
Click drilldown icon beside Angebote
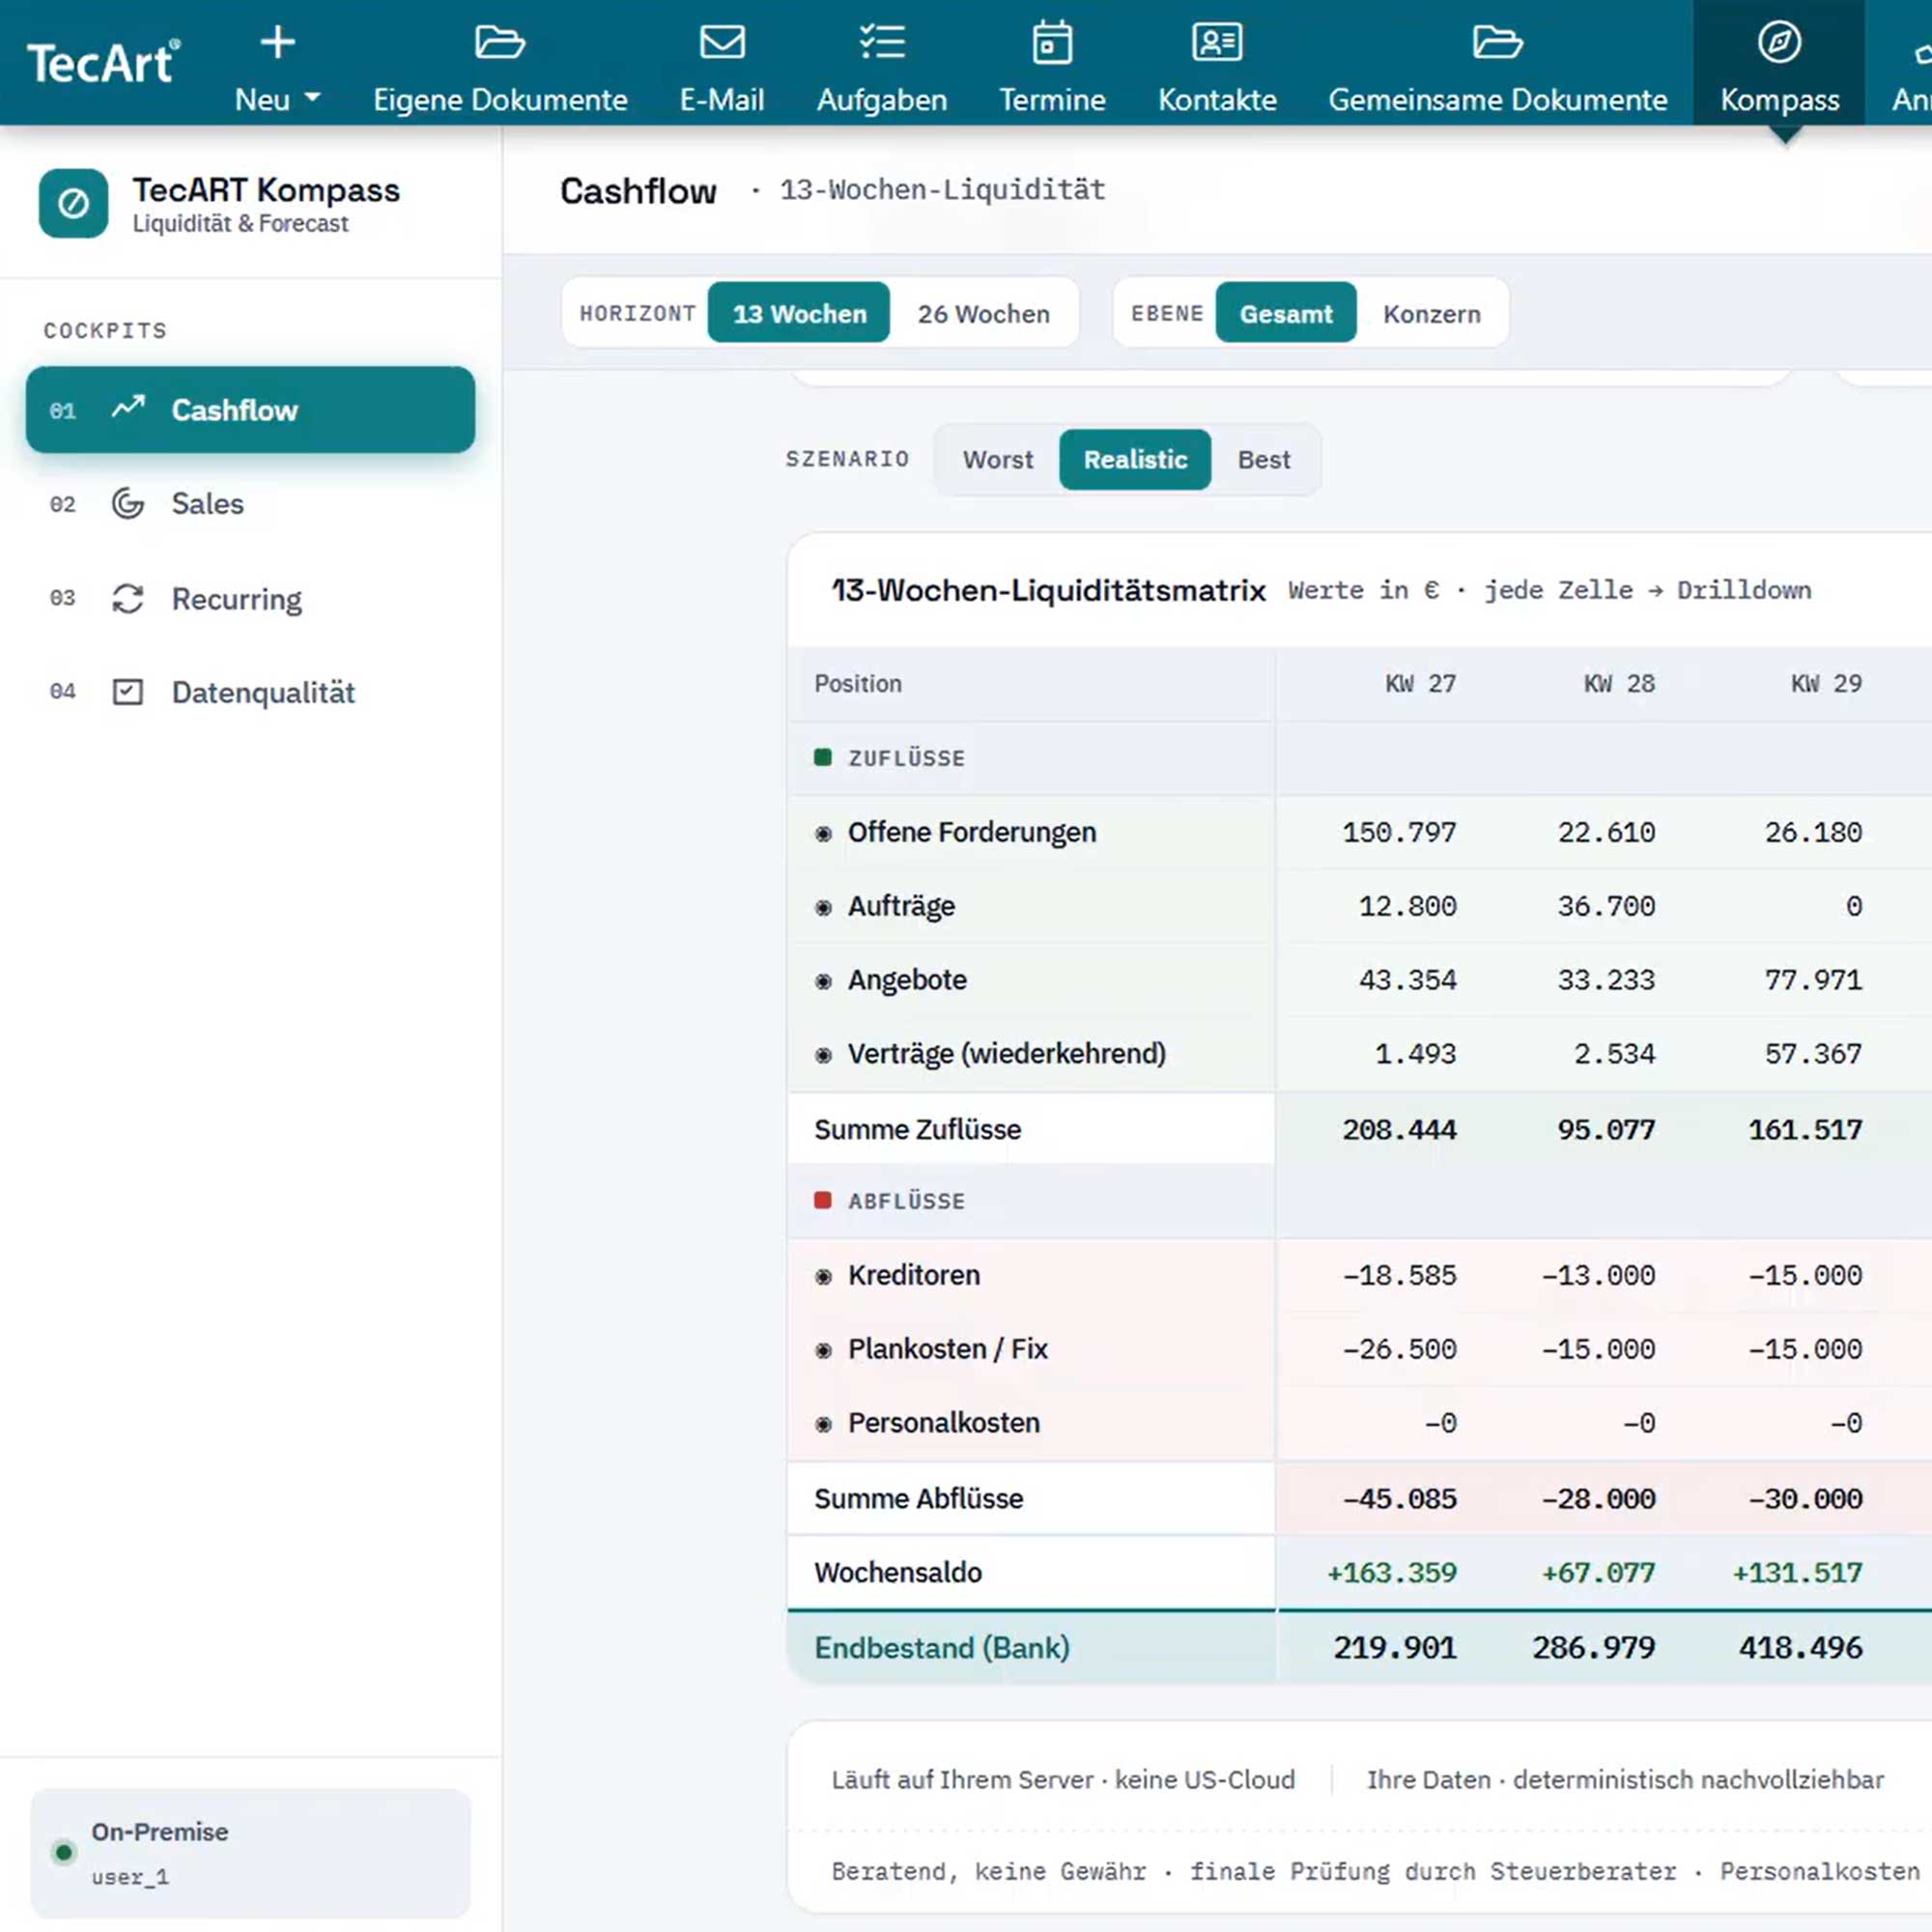tap(823, 981)
